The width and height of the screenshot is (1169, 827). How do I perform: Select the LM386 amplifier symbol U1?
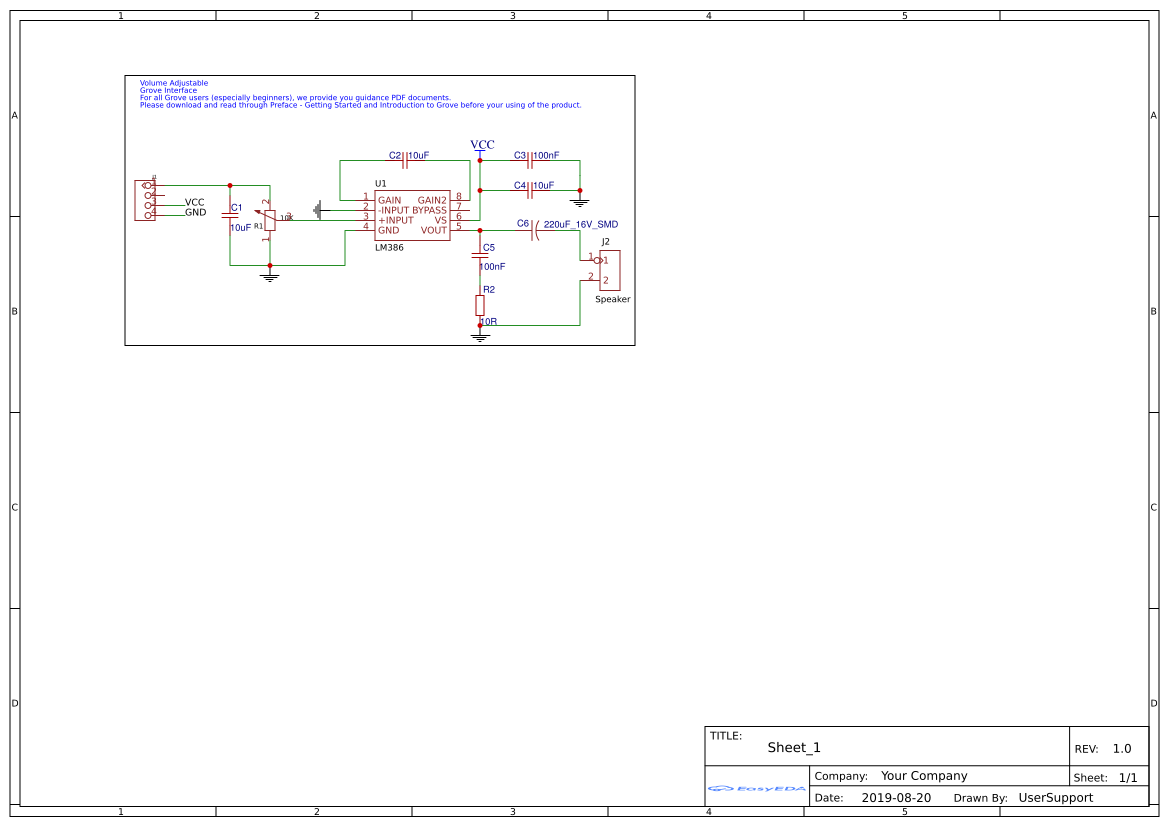(412, 217)
